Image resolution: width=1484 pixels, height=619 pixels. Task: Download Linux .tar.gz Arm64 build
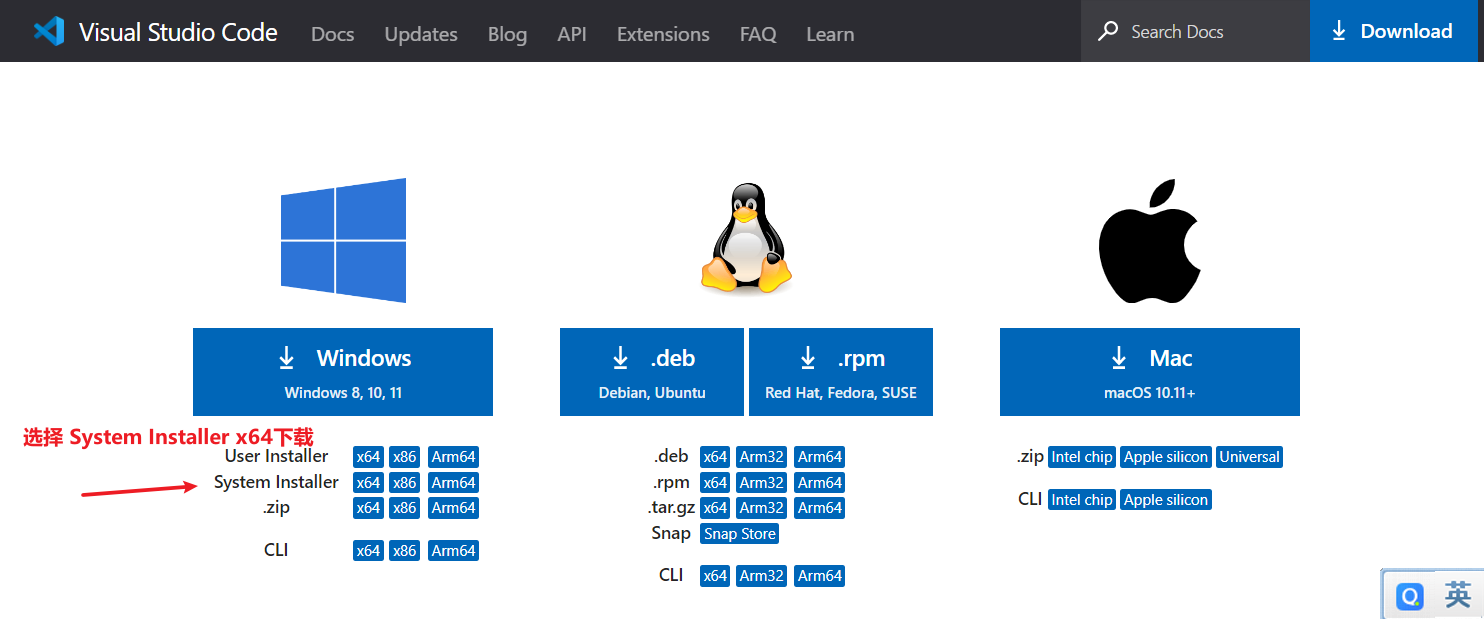(x=819, y=508)
